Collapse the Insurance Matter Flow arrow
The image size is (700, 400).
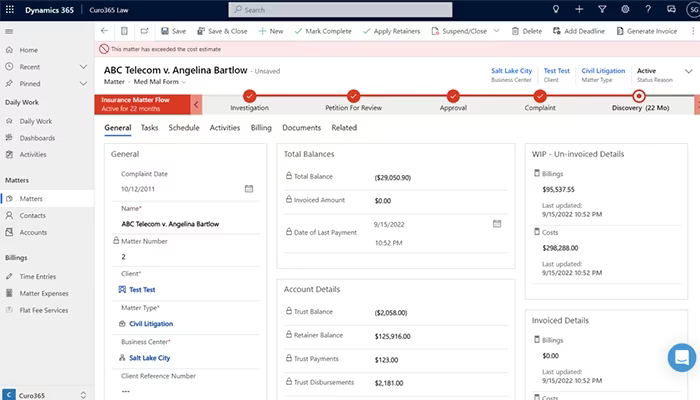pyautogui.click(x=196, y=104)
